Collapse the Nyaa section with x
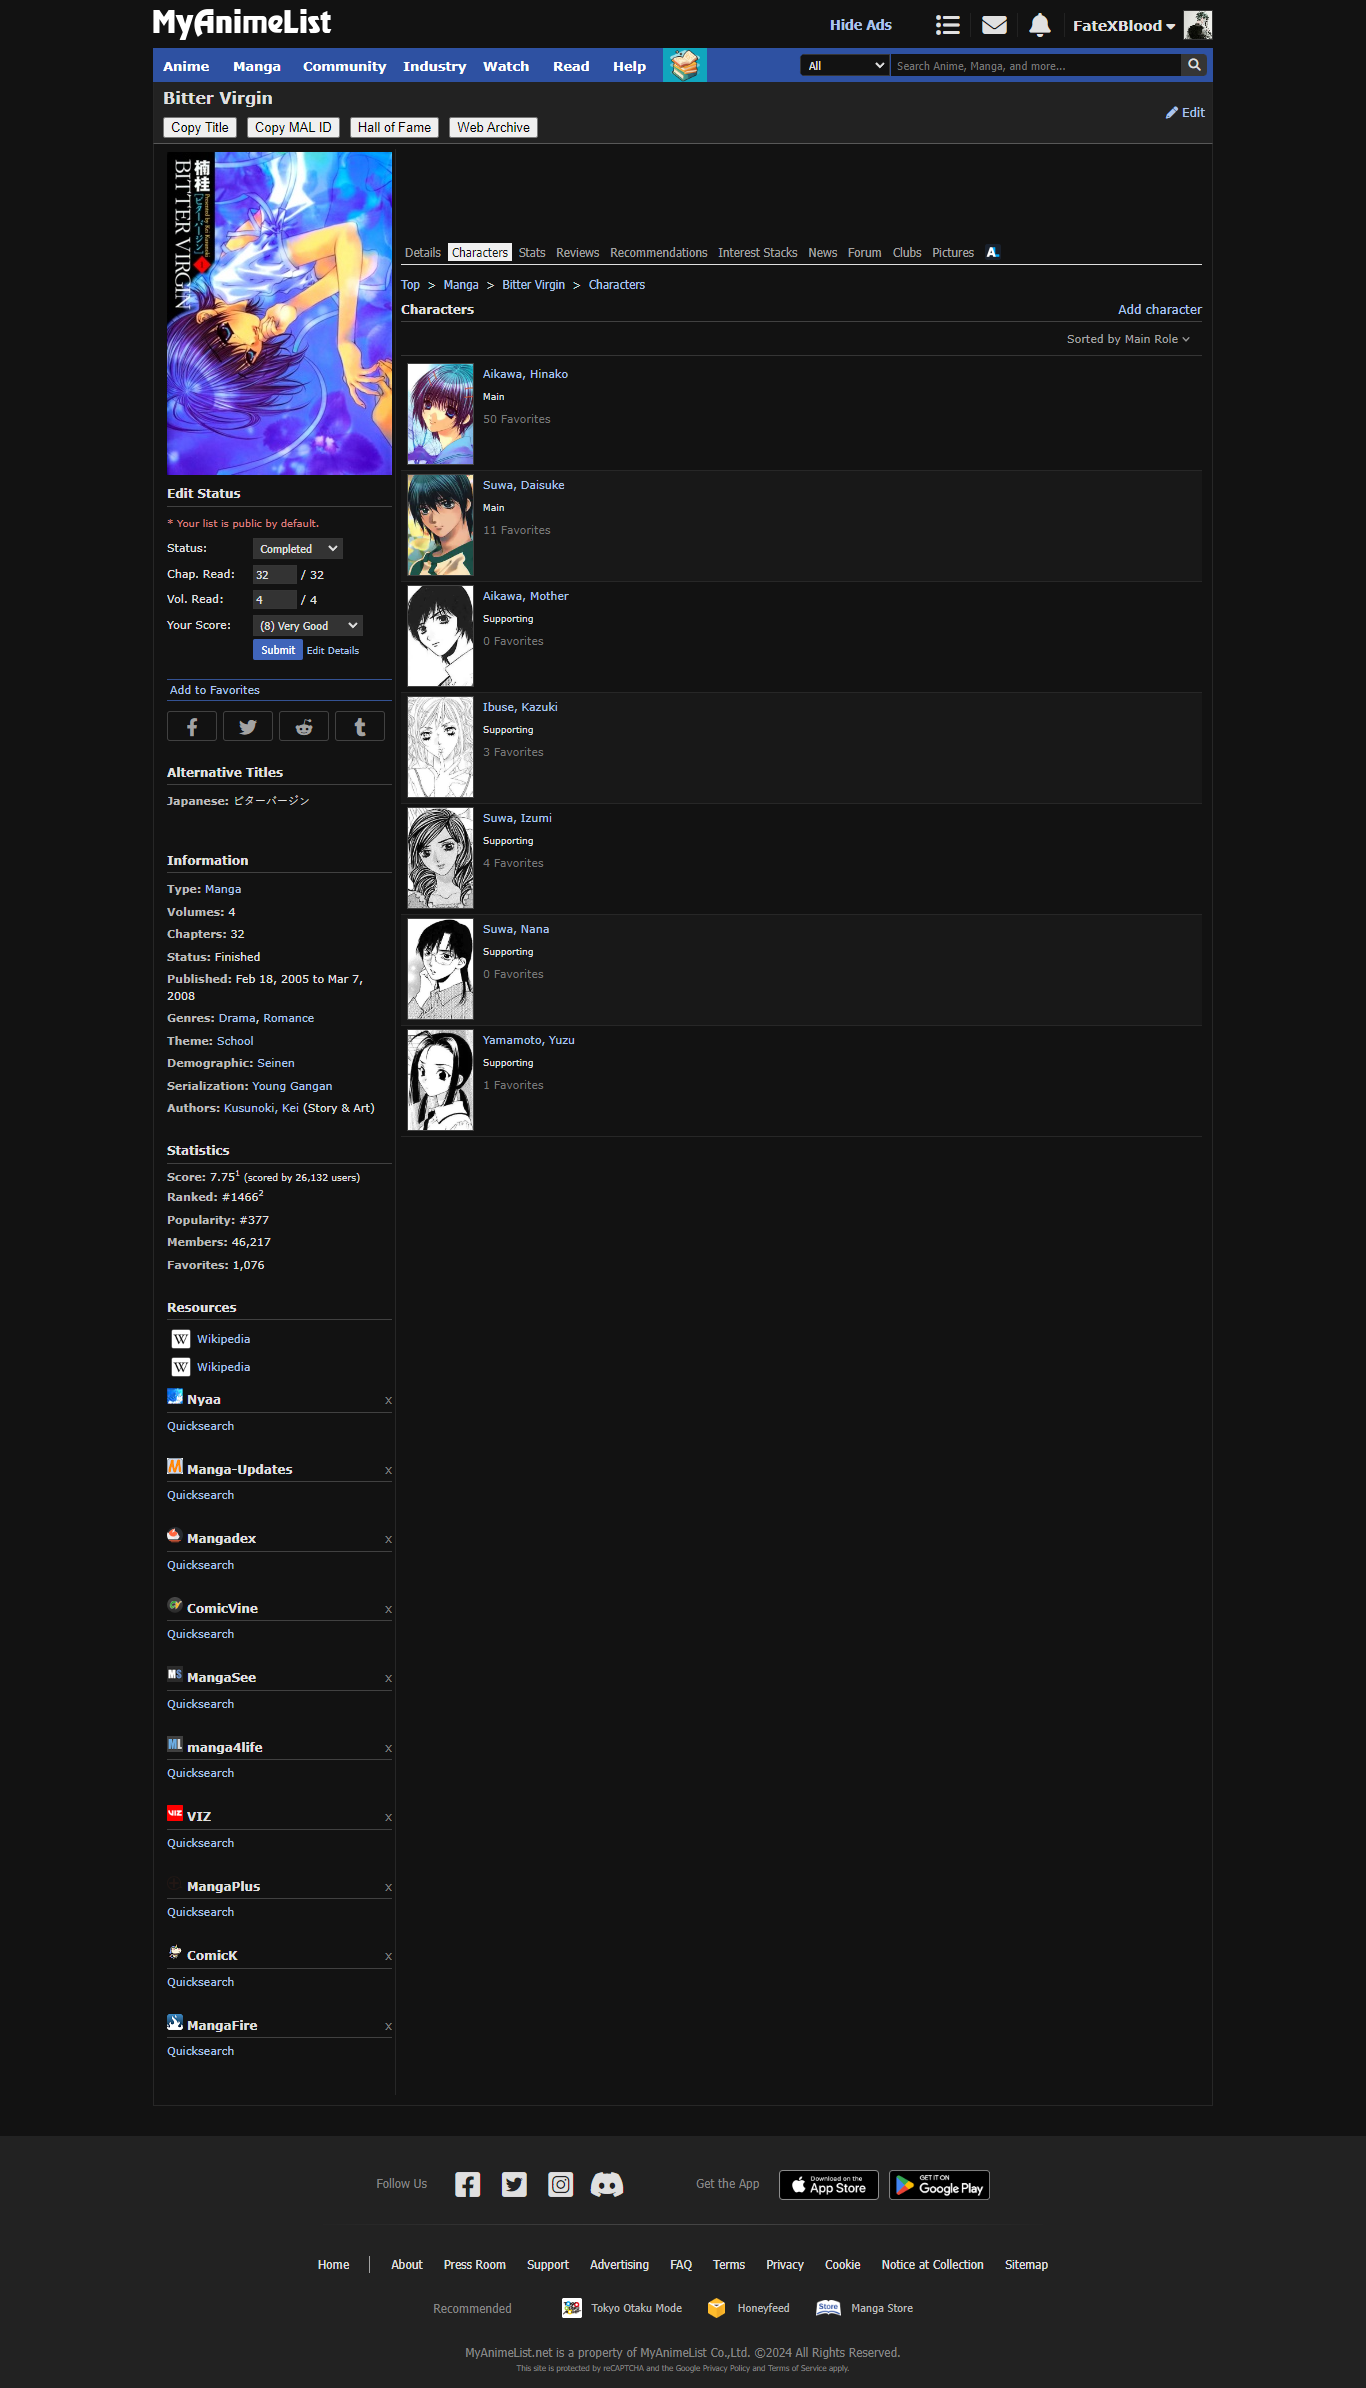 388,1401
